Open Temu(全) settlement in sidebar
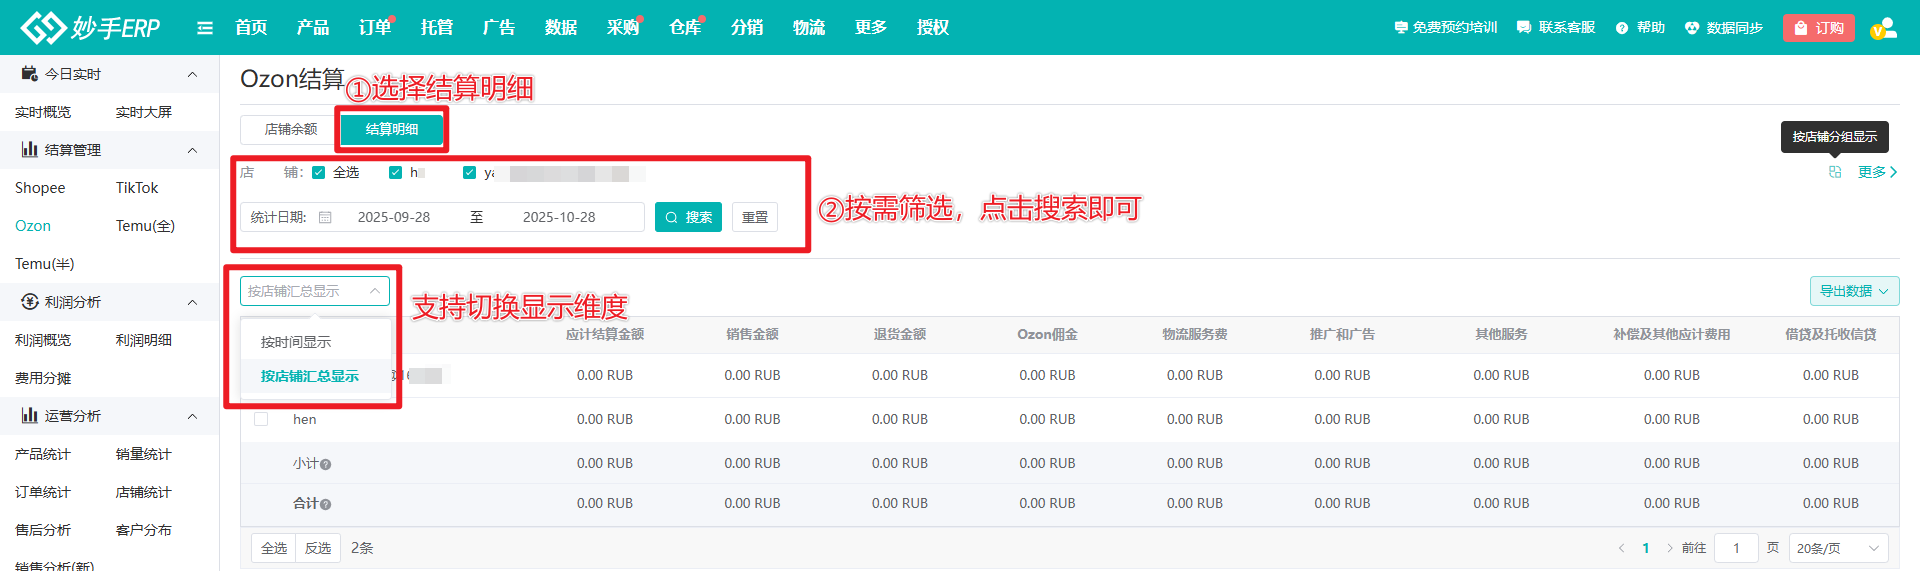Viewport: 1920px width, 571px height. click(145, 226)
